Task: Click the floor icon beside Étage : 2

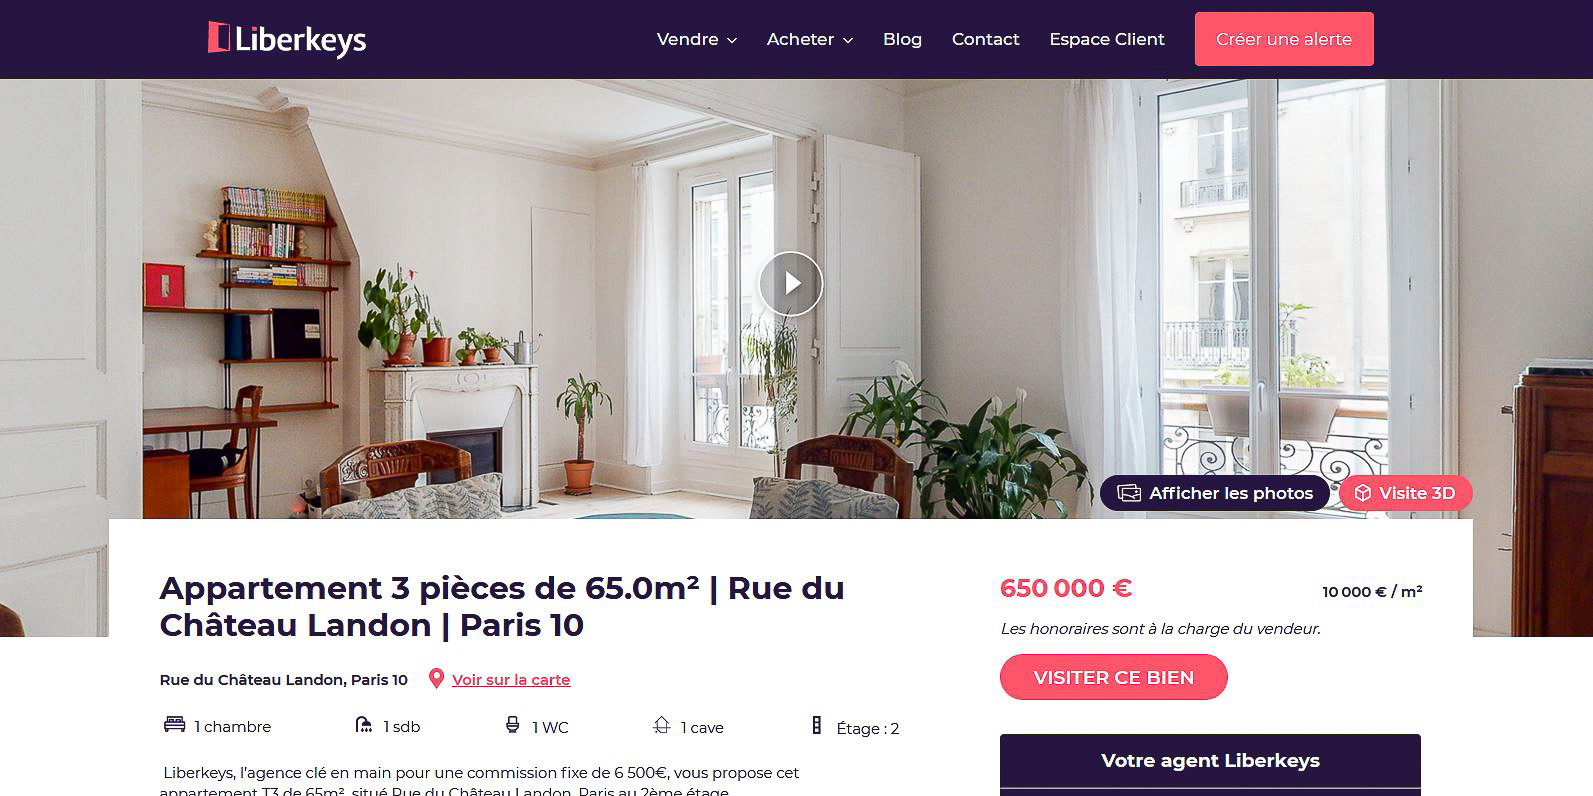Action: (x=816, y=726)
